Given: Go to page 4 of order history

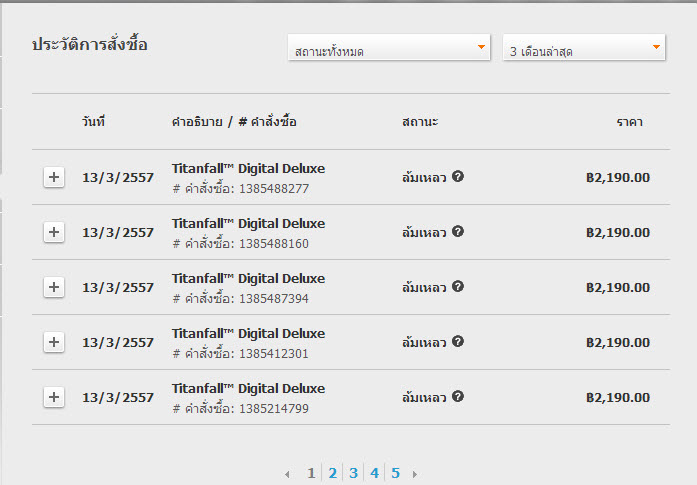Looking at the screenshot, I should click(x=375, y=473).
